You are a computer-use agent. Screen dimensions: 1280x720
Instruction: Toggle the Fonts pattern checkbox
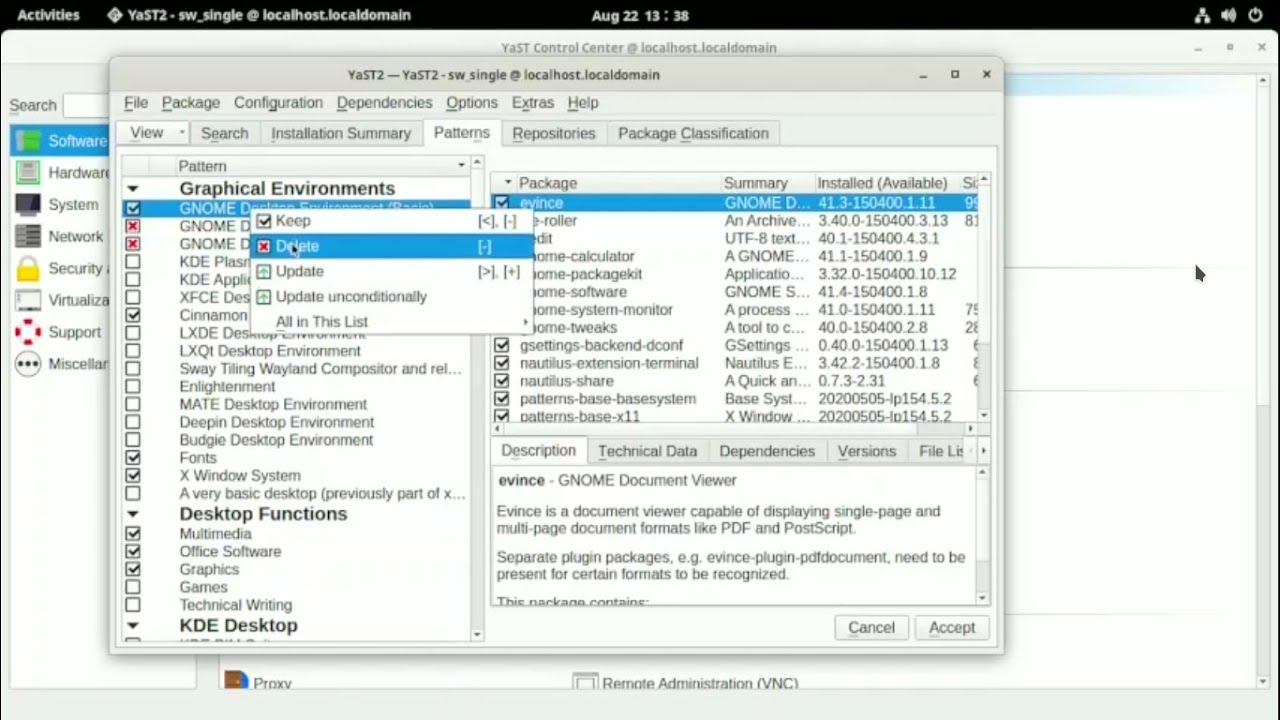tap(133, 458)
